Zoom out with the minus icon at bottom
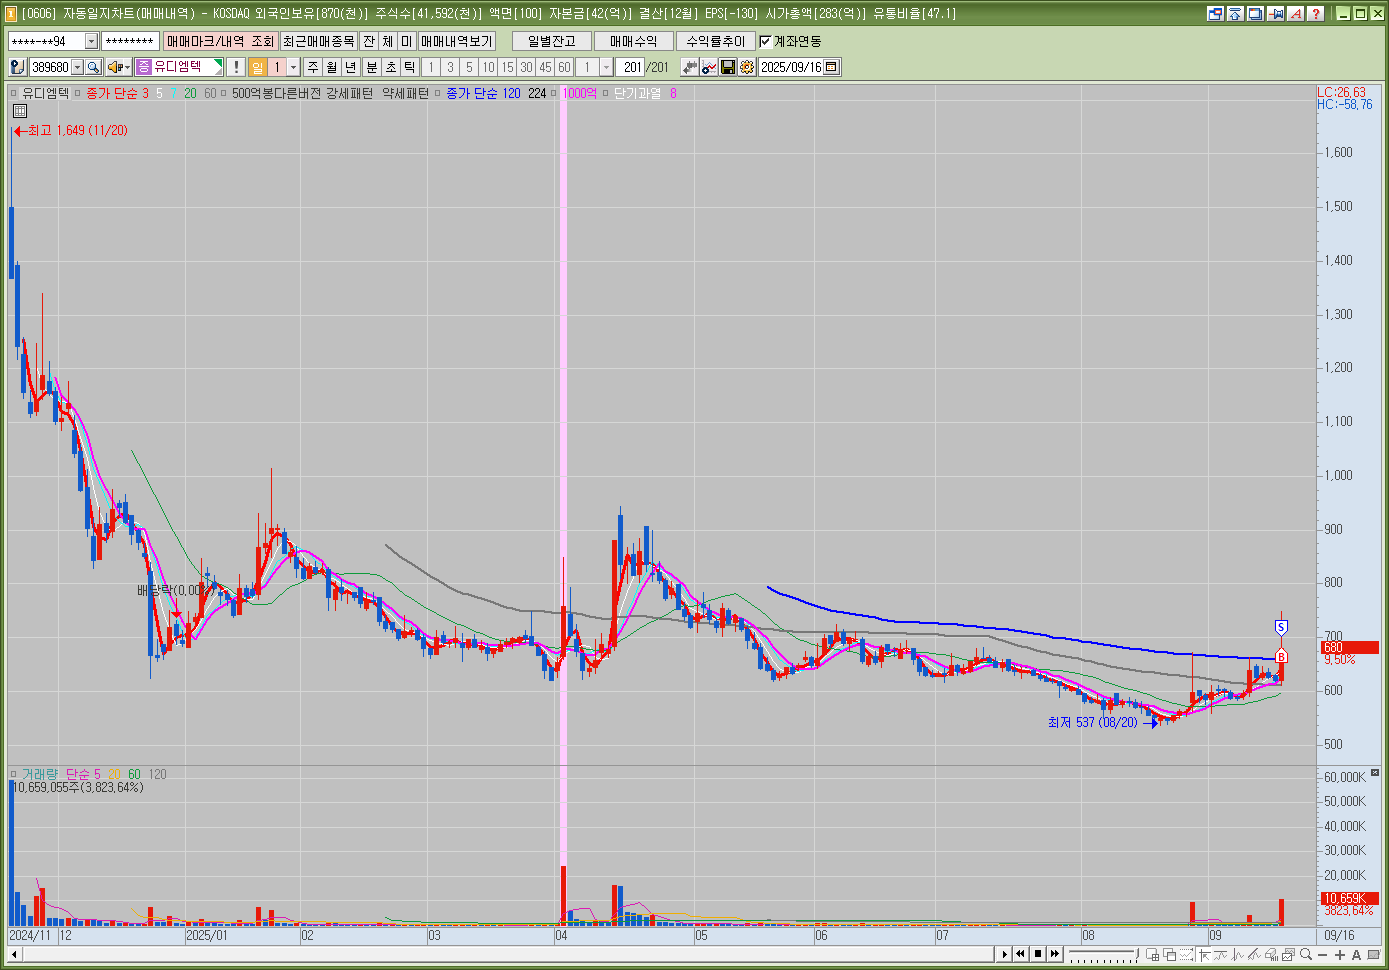This screenshot has width=1389, height=970. pos(1322,954)
